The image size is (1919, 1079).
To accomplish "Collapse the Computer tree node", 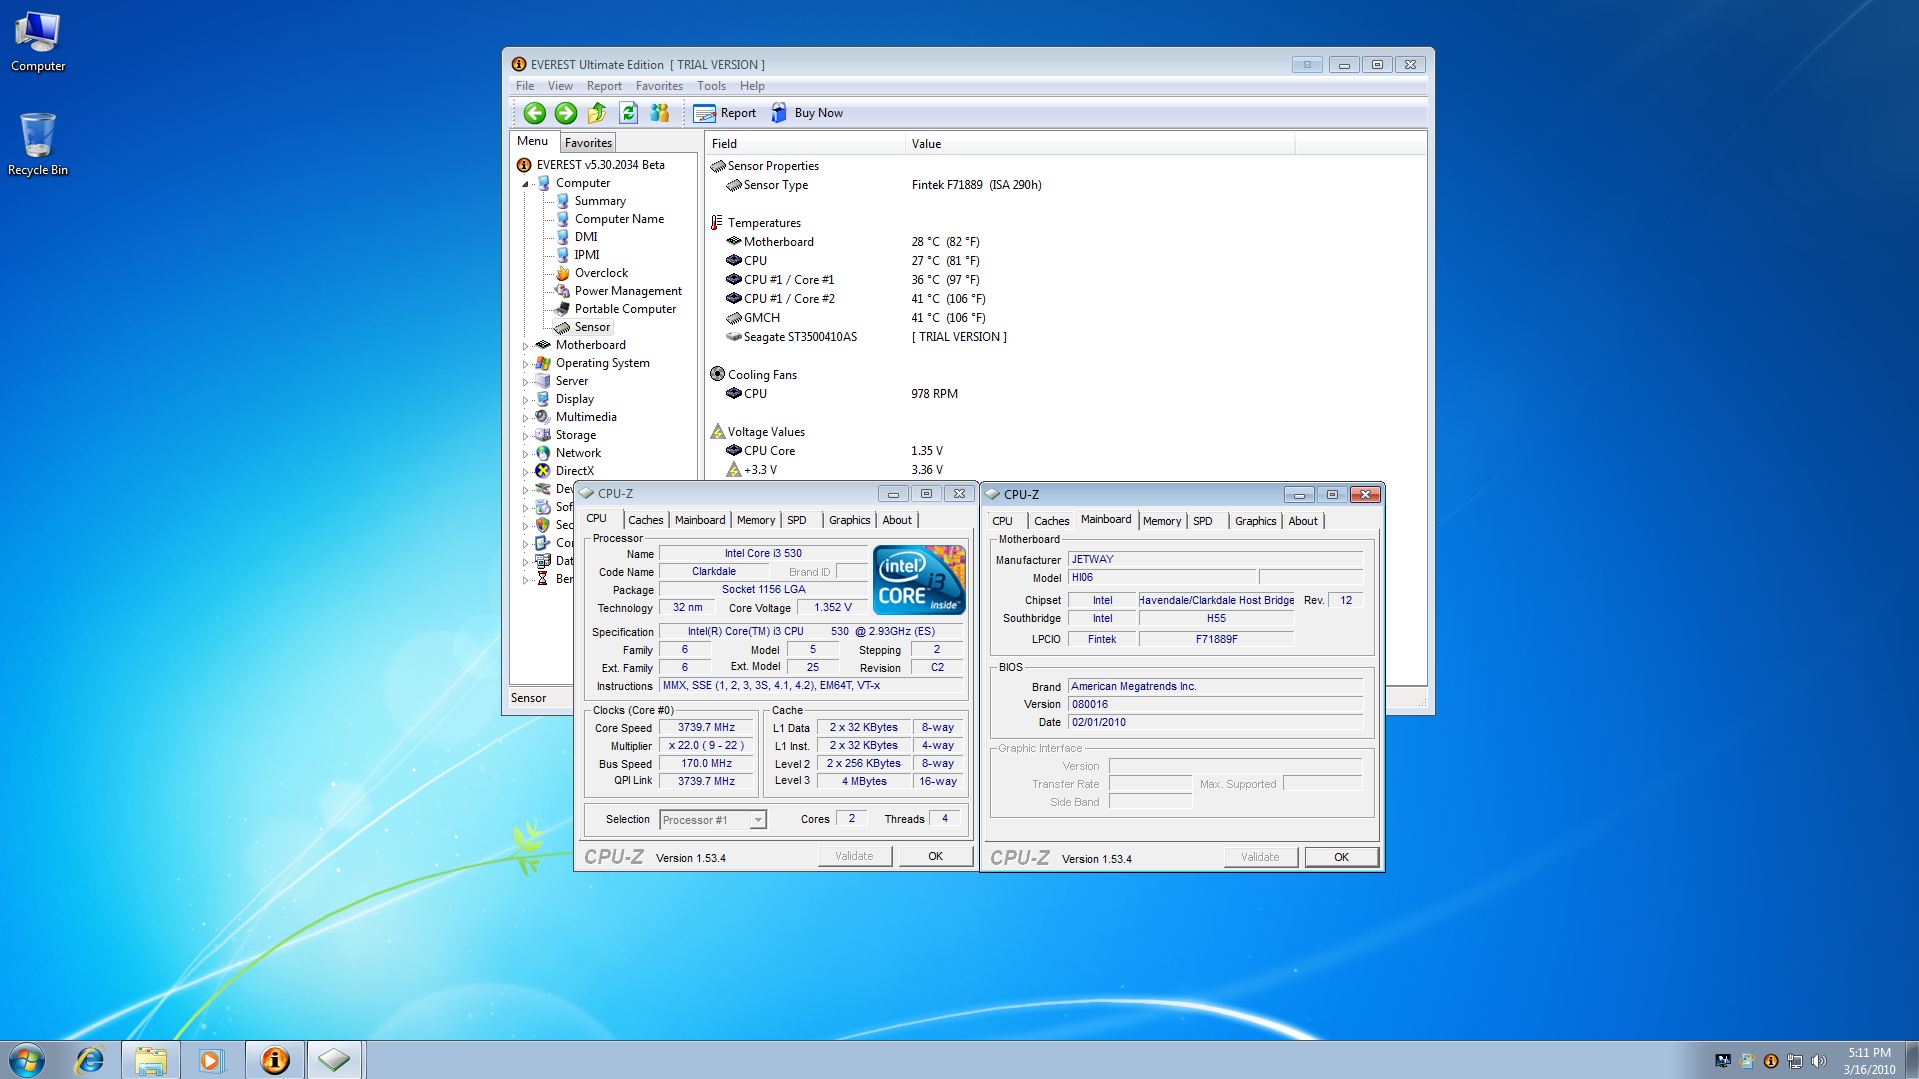I will pyautogui.click(x=525, y=184).
